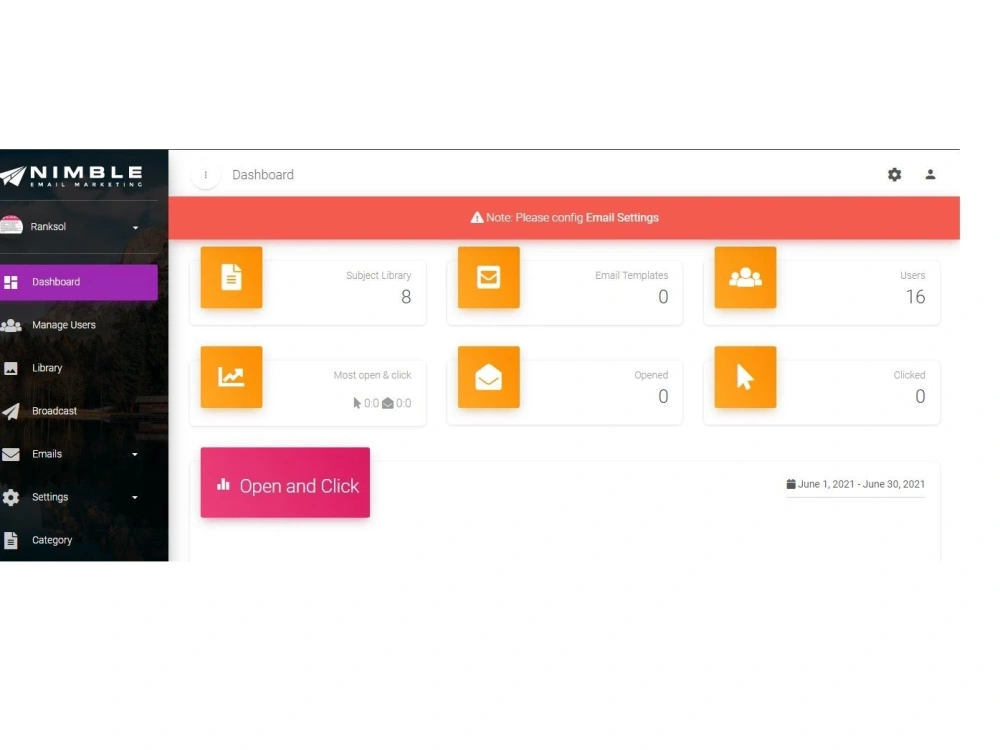1000x750 pixels.
Task: Click the small envelope icon beside 0:0
Action: point(388,404)
